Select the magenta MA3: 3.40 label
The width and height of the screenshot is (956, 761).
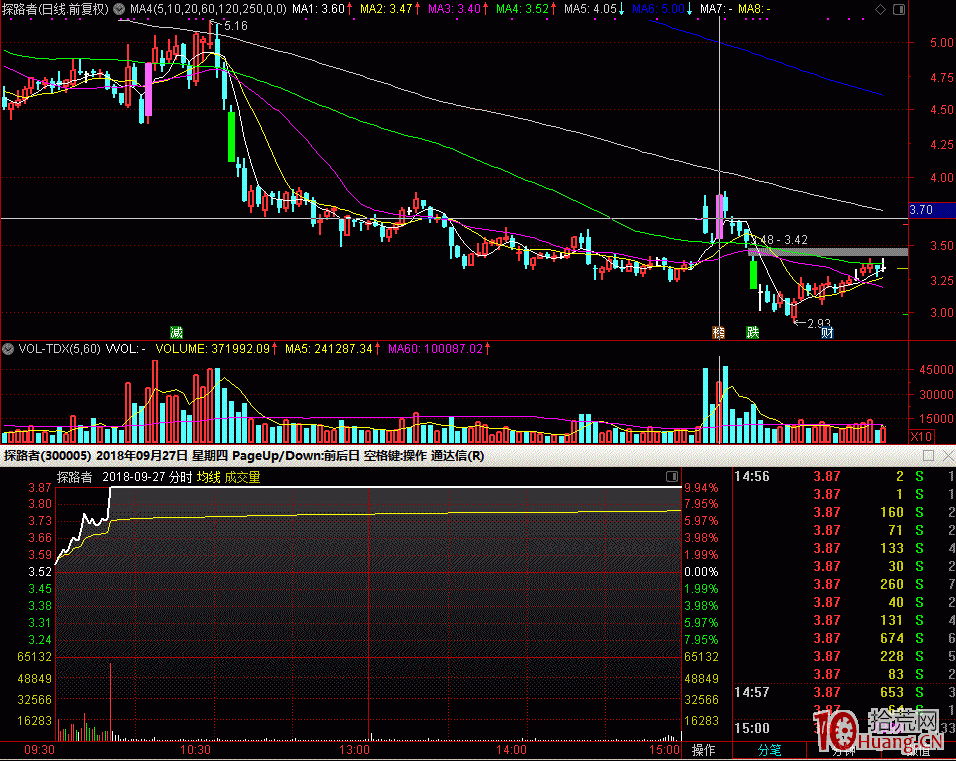455,9
